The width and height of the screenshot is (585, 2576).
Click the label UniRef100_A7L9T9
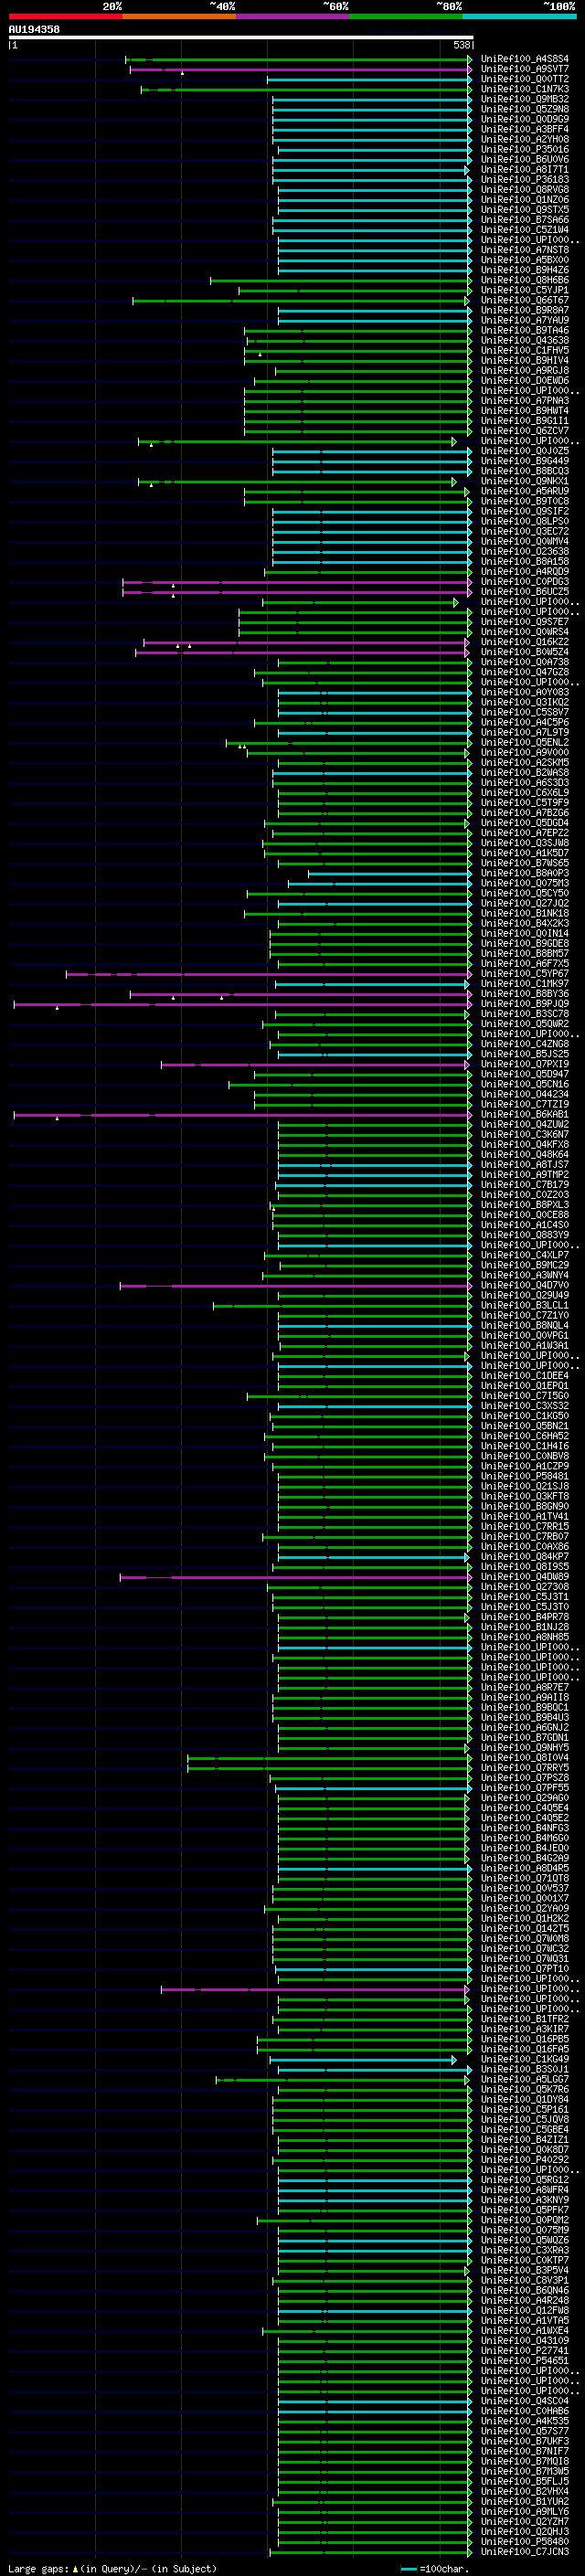(524, 733)
